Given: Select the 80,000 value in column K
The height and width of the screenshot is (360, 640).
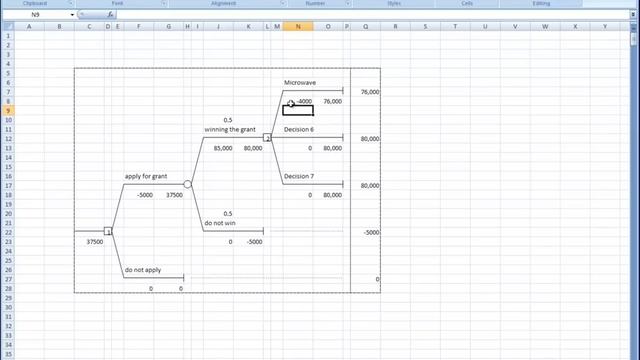Looking at the screenshot, I should 253,148.
